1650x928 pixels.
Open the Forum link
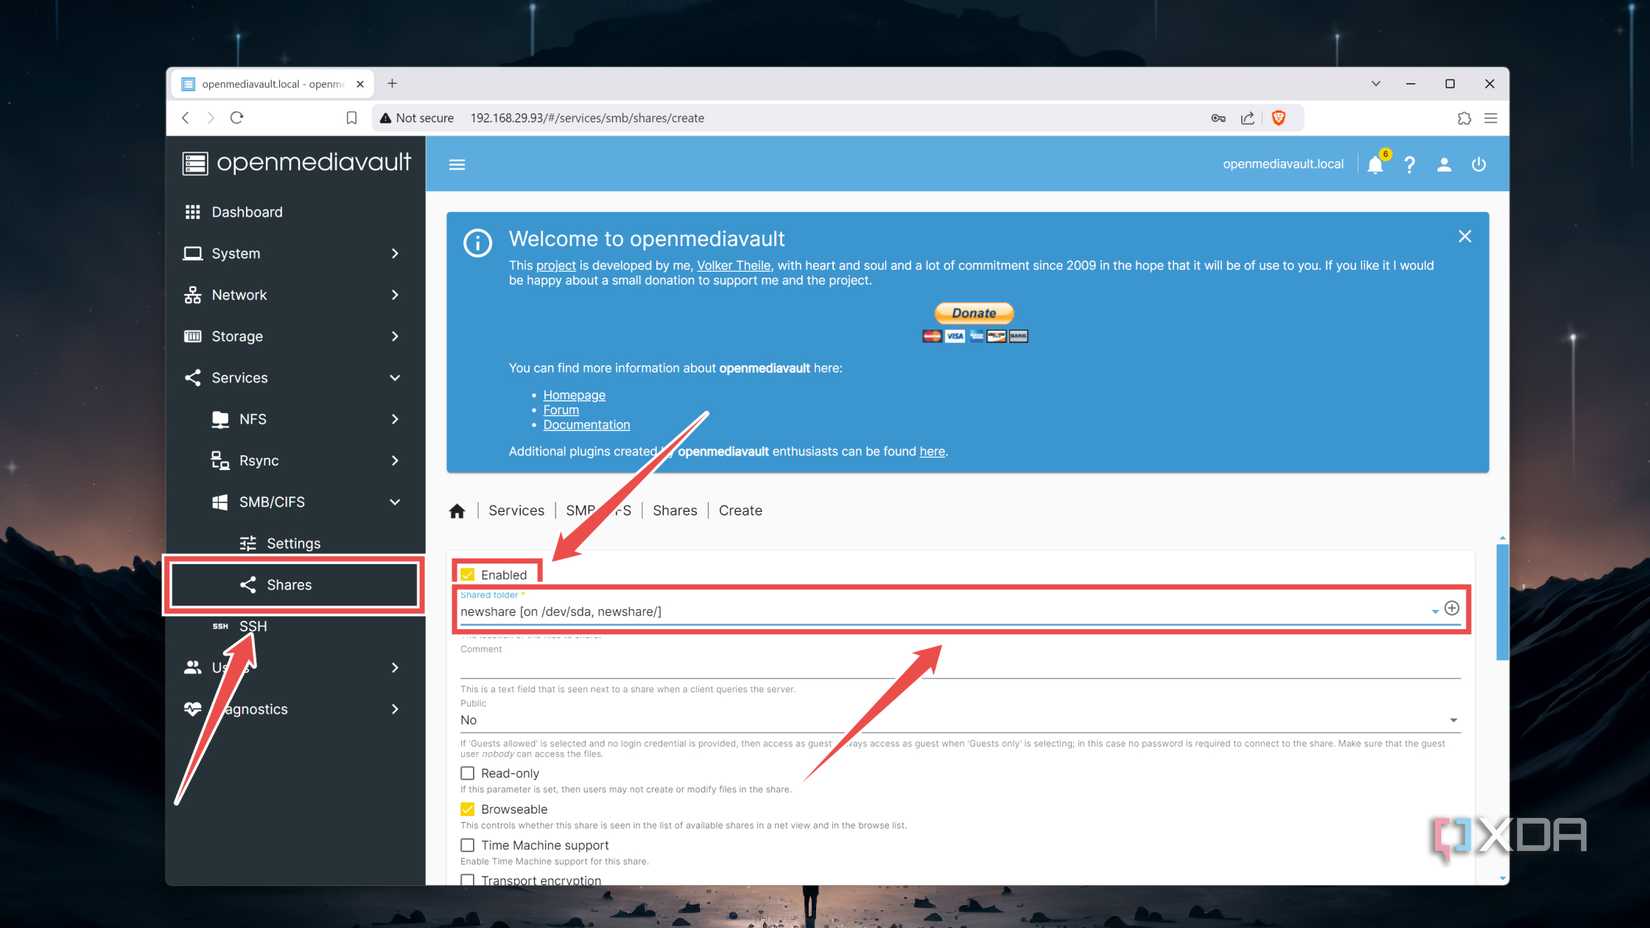561,410
